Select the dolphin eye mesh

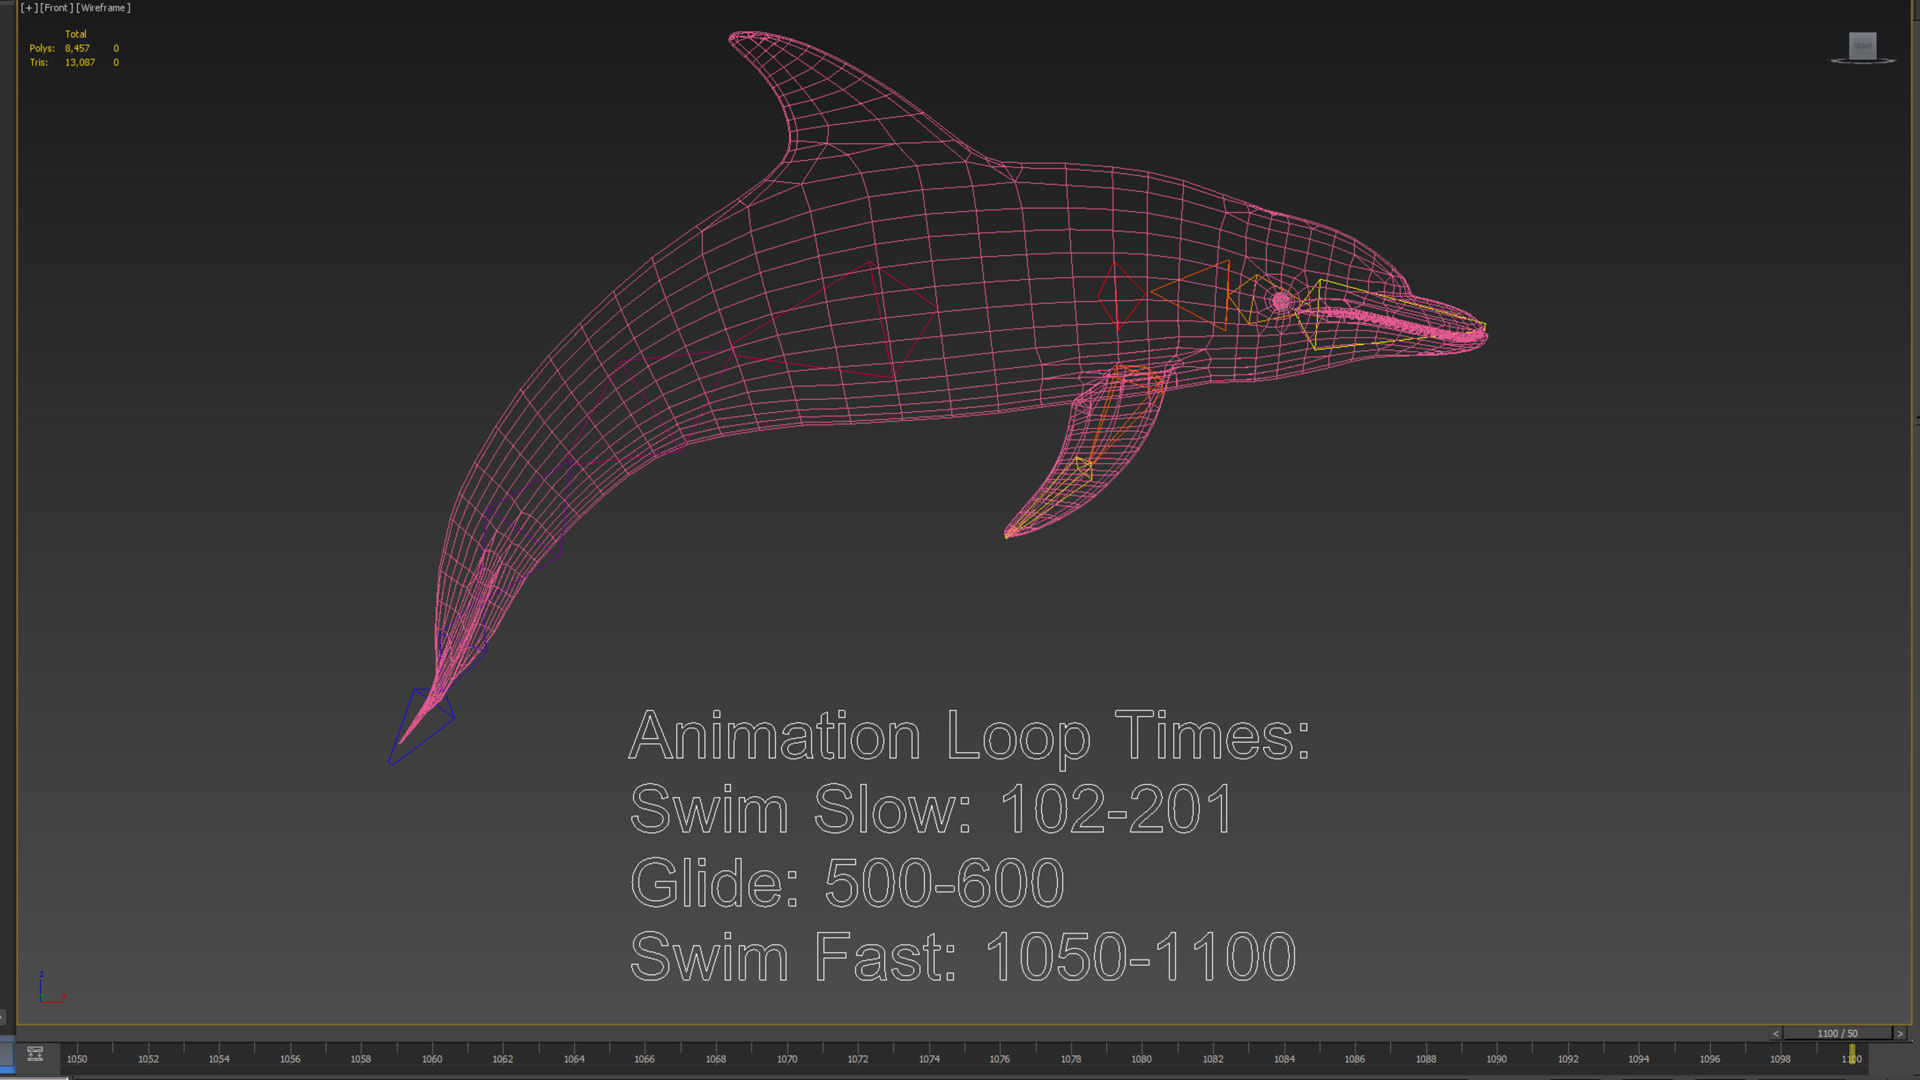coord(1281,300)
